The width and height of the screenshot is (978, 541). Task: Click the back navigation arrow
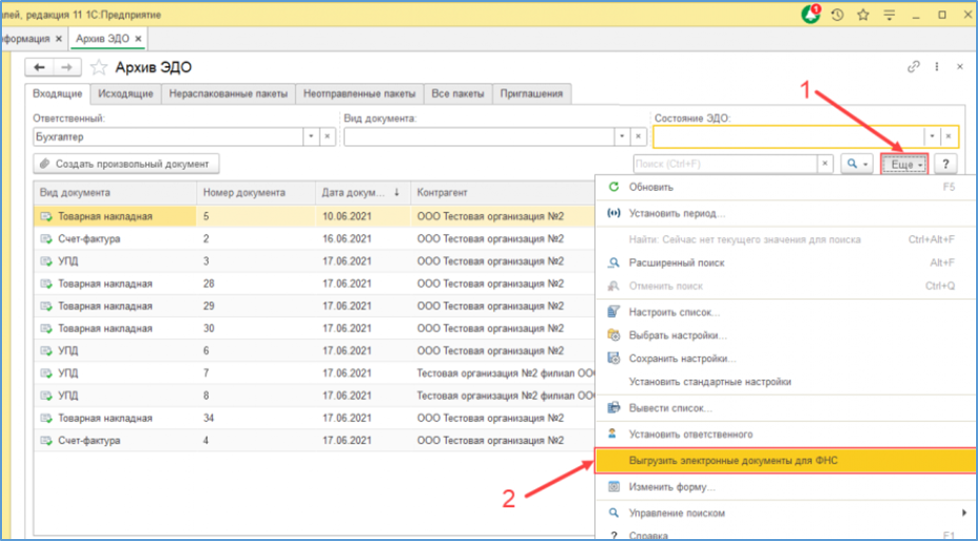pyautogui.click(x=39, y=67)
